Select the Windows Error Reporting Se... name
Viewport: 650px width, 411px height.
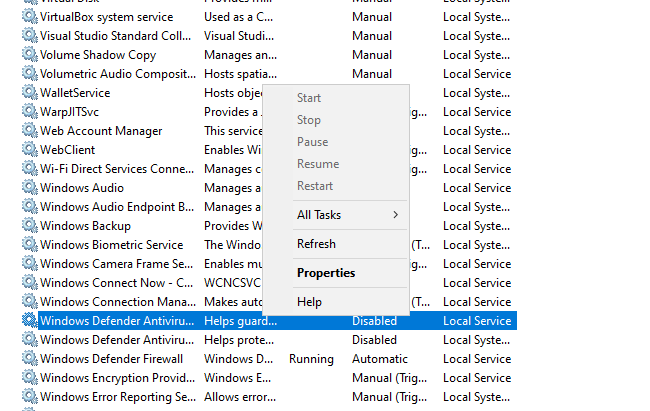(x=118, y=397)
